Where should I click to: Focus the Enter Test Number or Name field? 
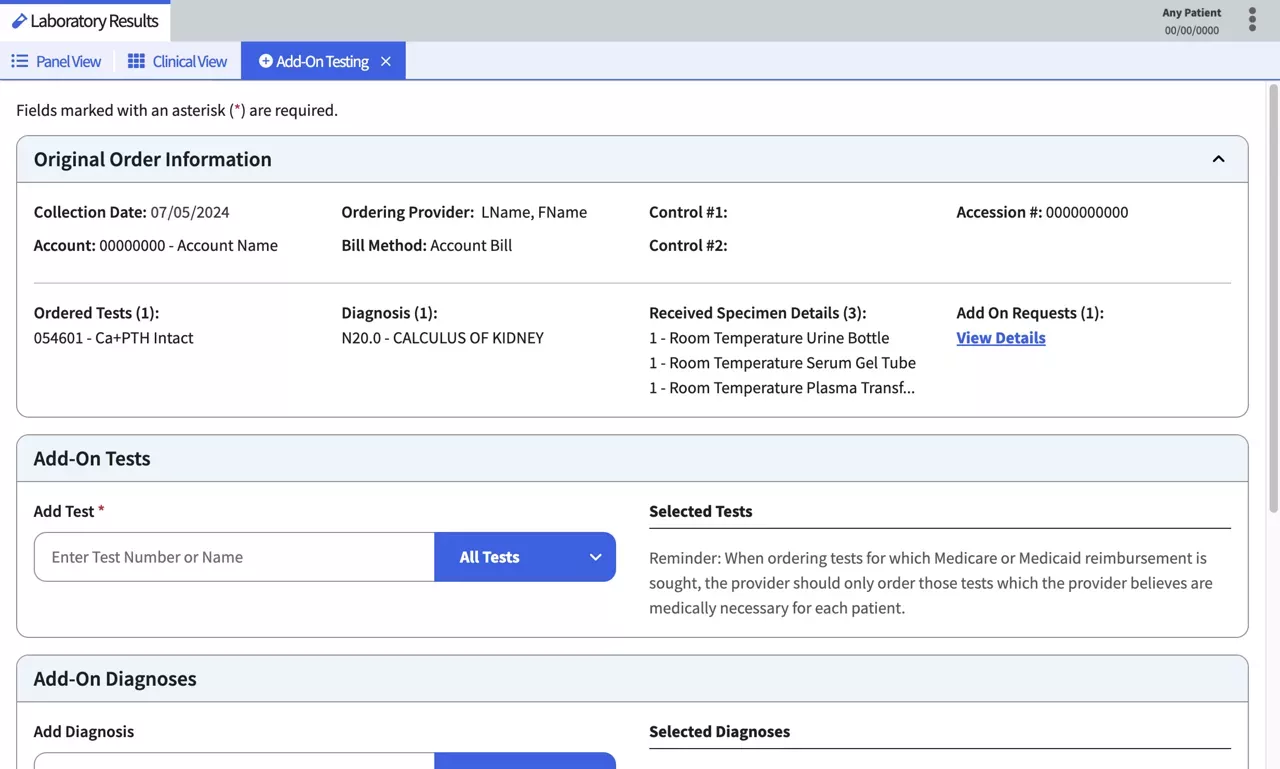pyautogui.click(x=234, y=557)
